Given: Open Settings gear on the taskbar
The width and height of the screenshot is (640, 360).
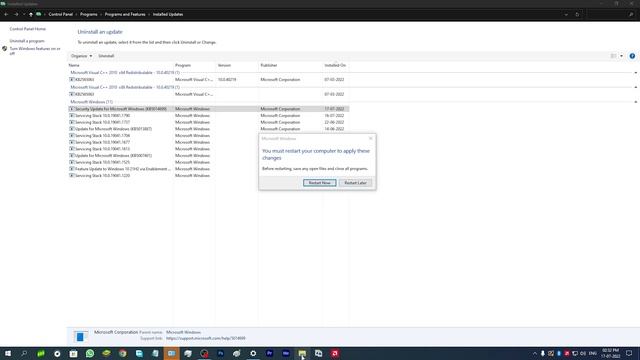Looking at the screenshot, I should click(x=253, y=353).
